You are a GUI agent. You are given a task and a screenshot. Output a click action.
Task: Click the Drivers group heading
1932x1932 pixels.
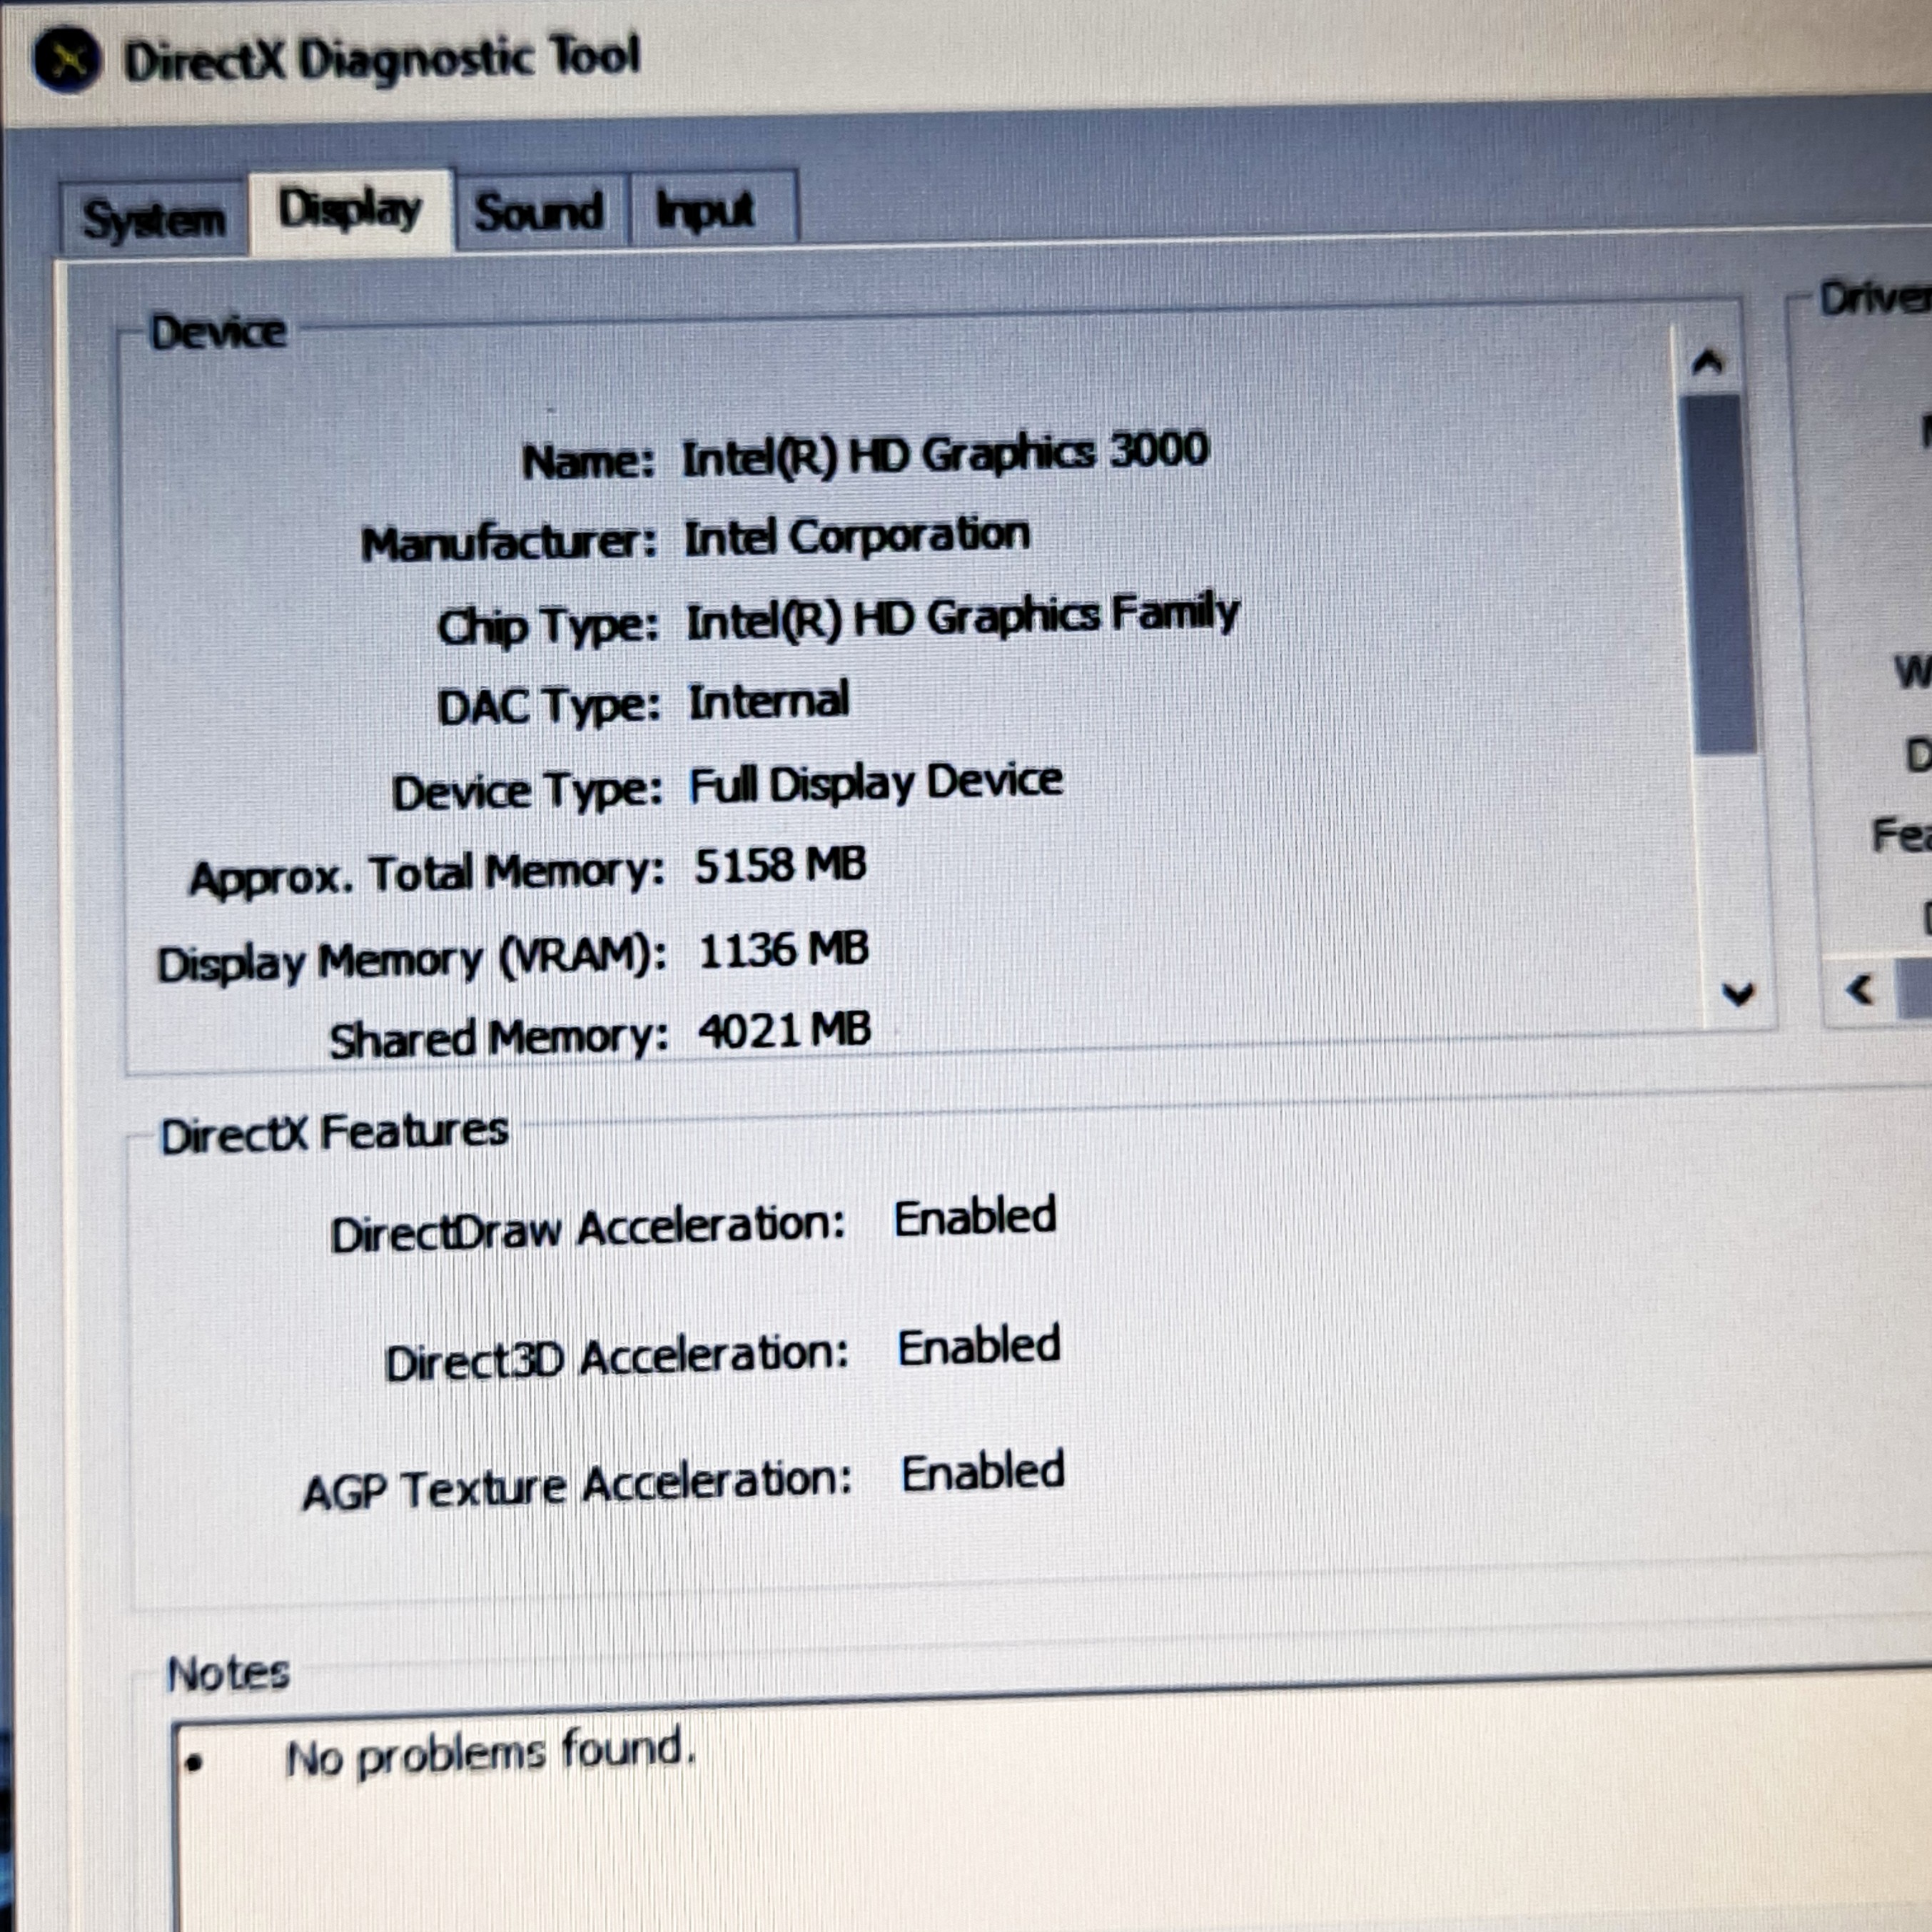[1875, 297]
